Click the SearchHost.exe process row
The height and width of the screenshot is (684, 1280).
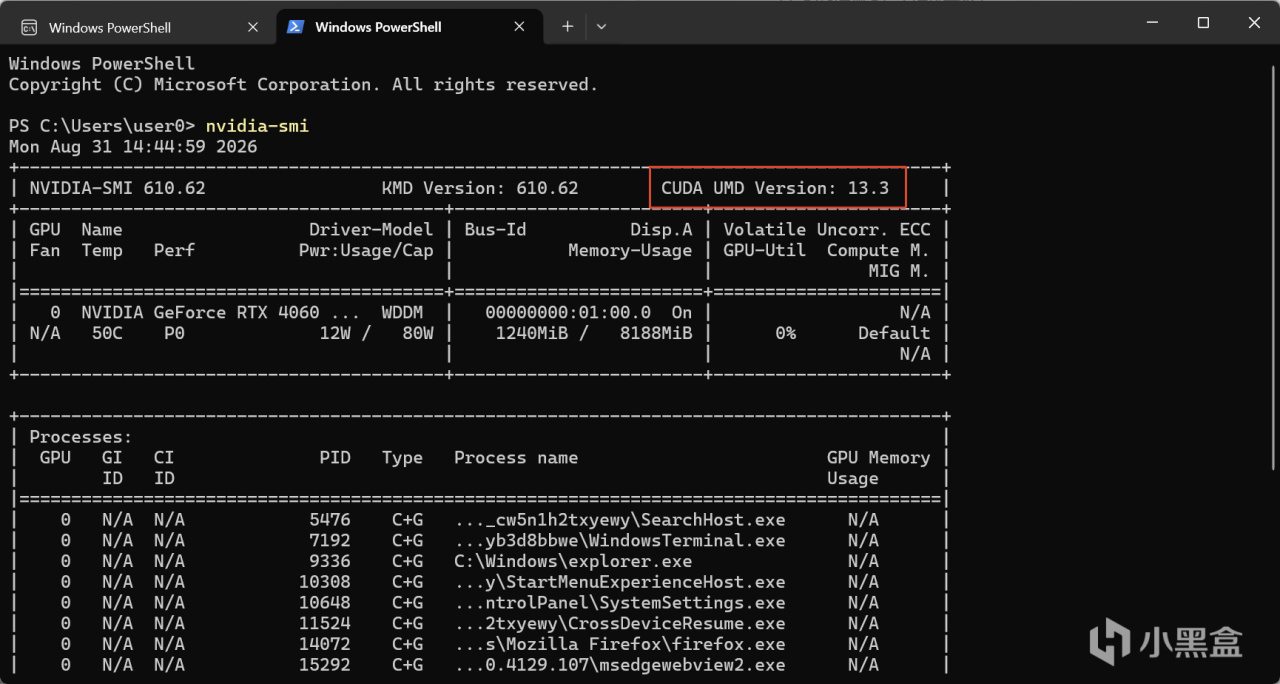[478, 520]
